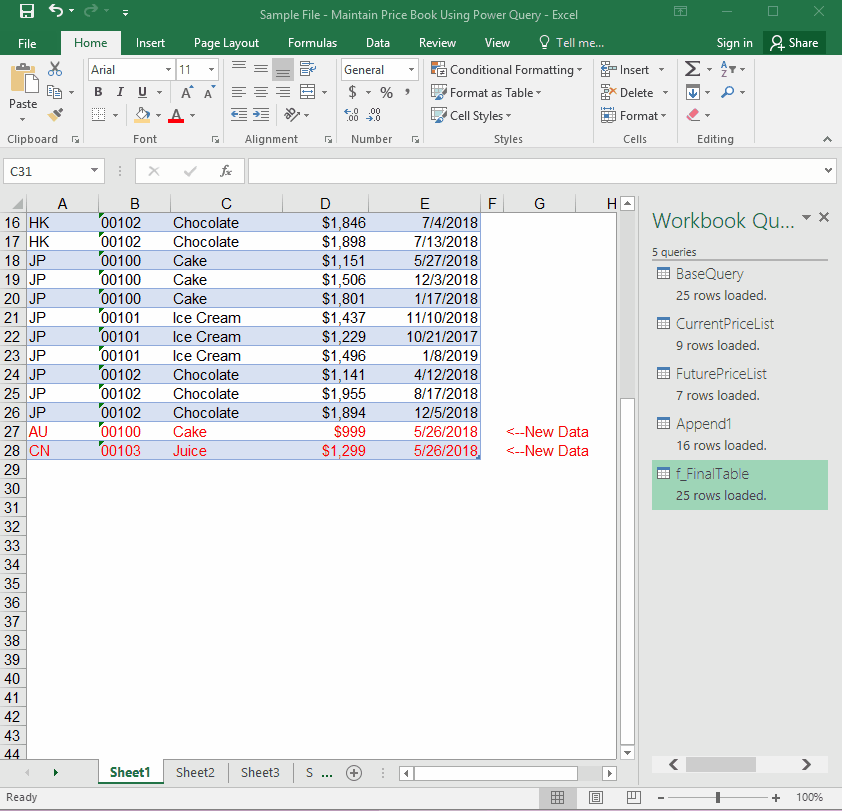This screenshot has height=811, width=842.
Task: Toggle bold formatting
Action: point(98,92)
